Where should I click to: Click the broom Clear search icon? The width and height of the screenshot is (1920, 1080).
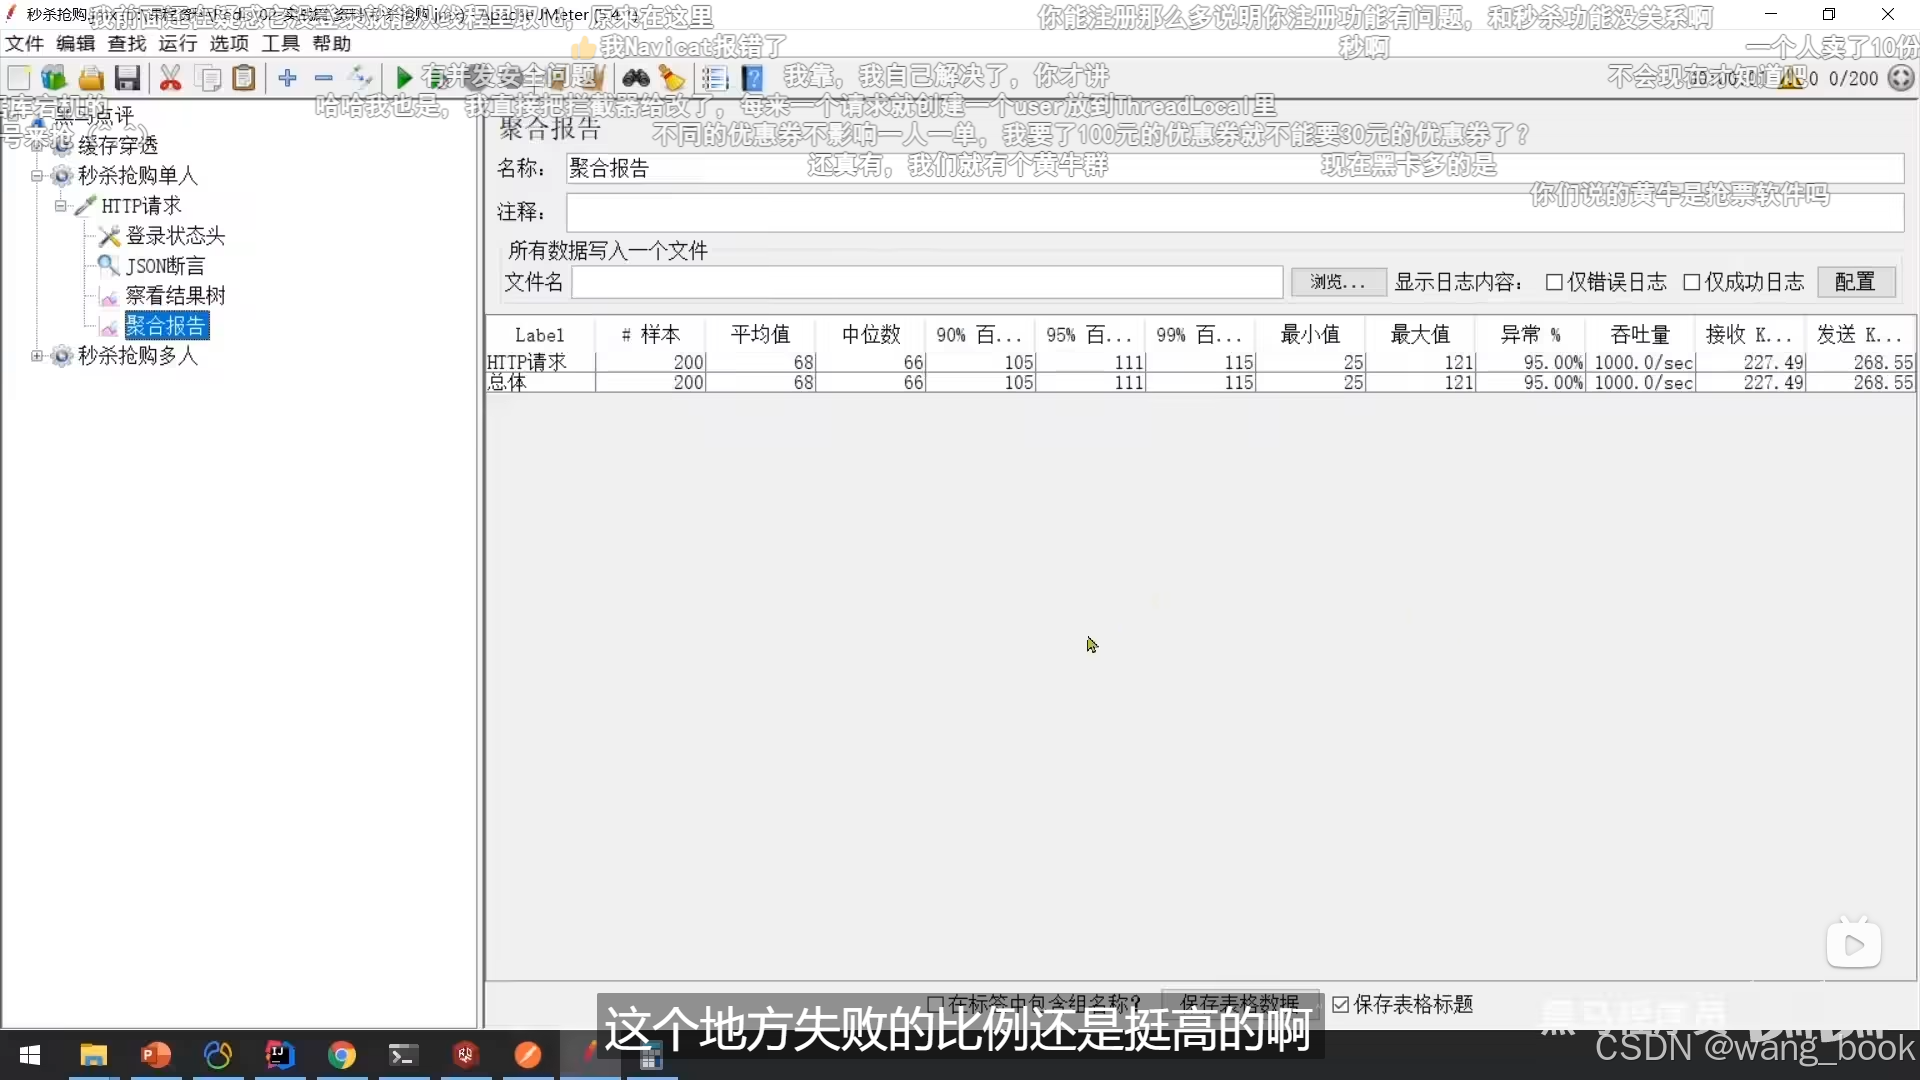pyautogui.click(x=672, y=78)
